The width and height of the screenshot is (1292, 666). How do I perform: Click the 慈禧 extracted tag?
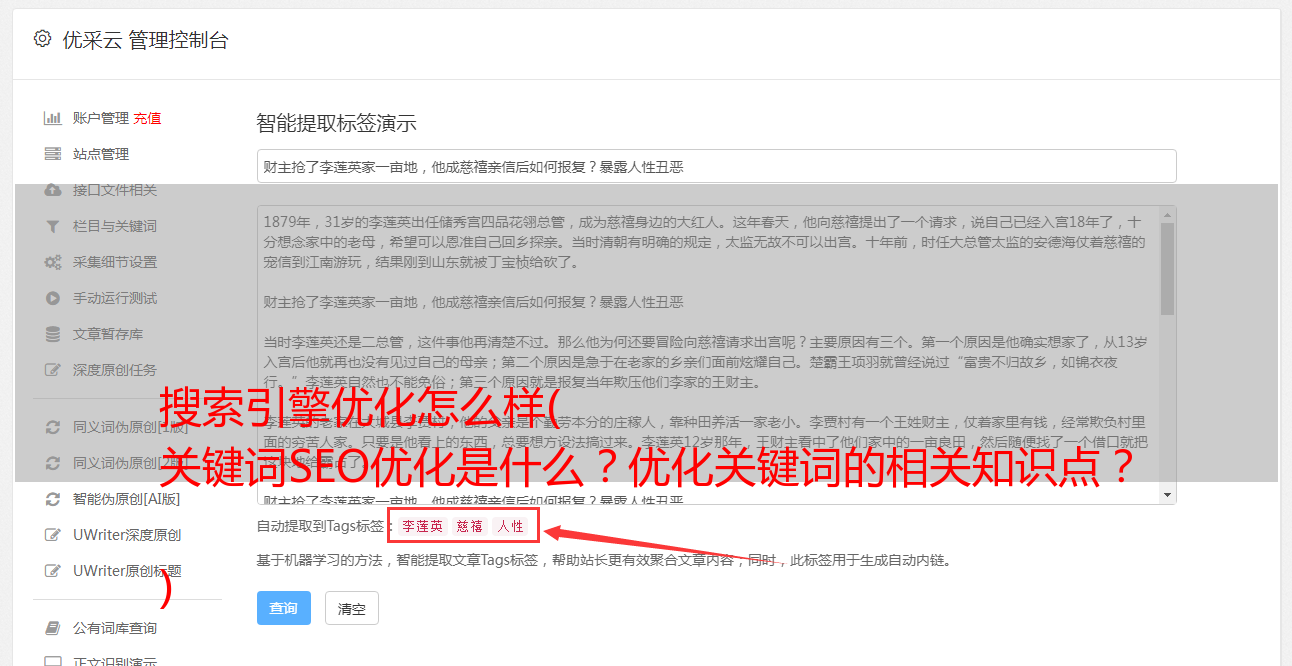pos(470,526)
